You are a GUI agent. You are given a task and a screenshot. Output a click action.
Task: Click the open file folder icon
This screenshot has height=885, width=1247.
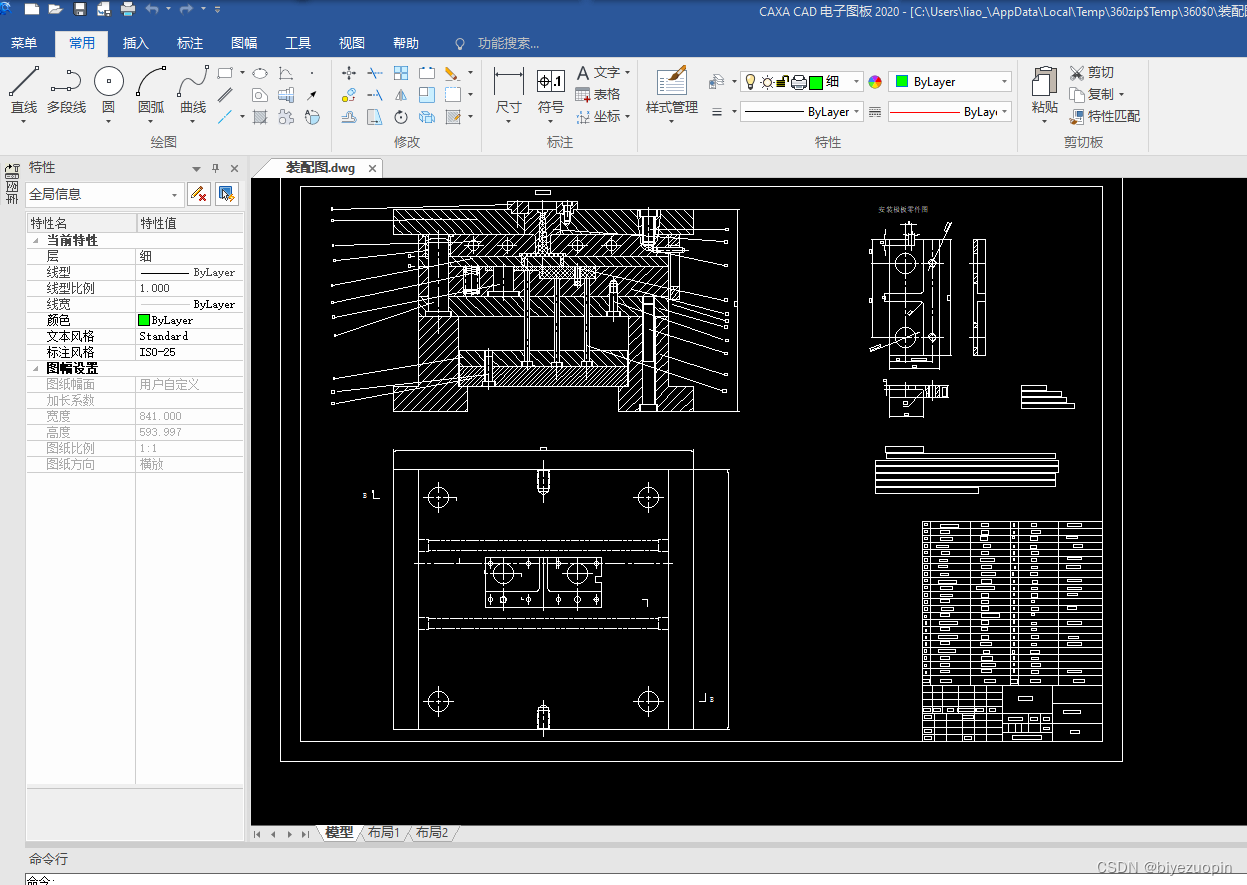pyautogui.click(x=55, y=9)
